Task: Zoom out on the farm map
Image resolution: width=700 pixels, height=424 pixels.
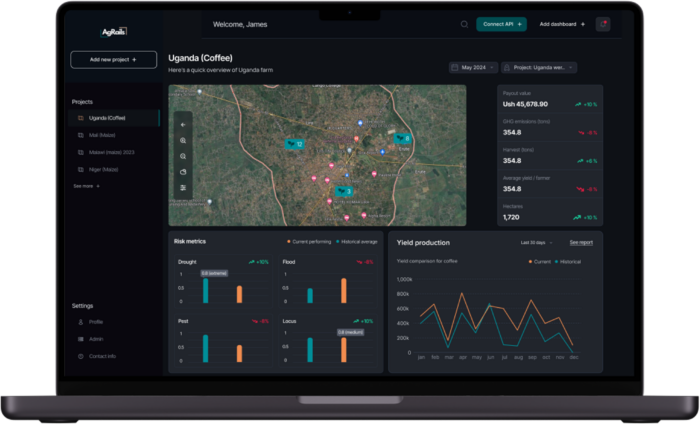Action: click(x=183, y=157)
